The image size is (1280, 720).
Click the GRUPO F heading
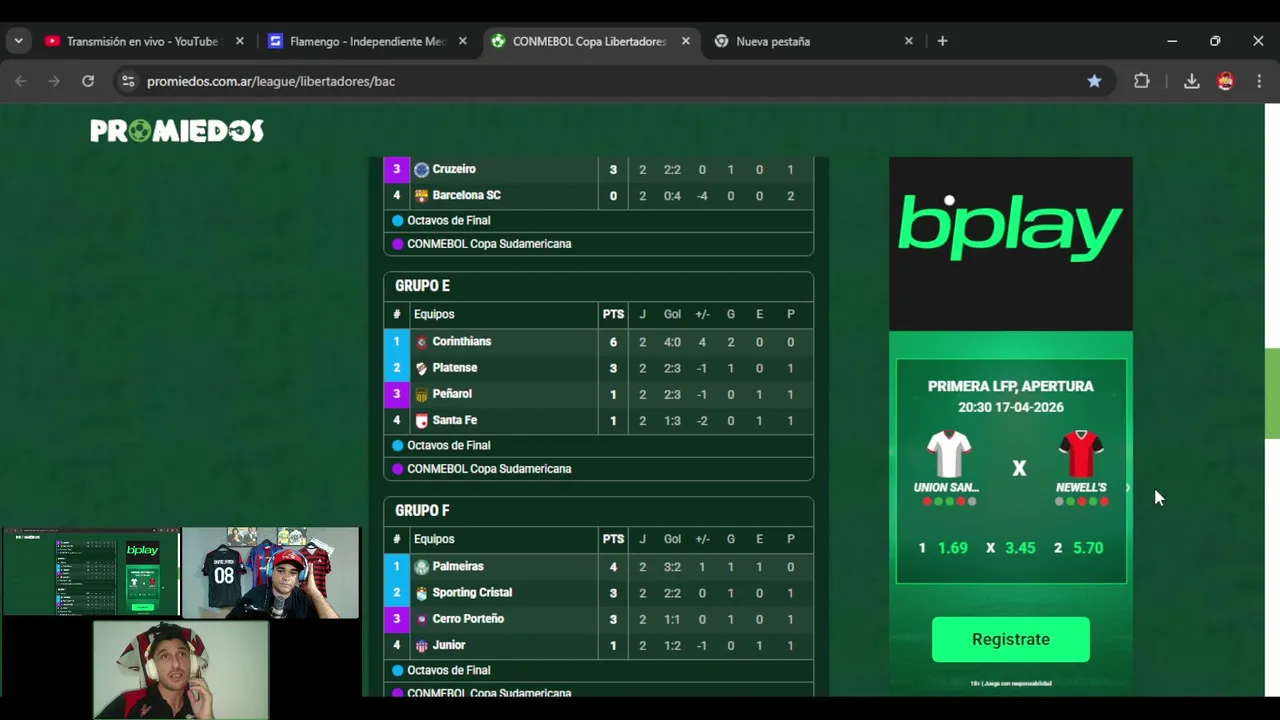(422, 511)
